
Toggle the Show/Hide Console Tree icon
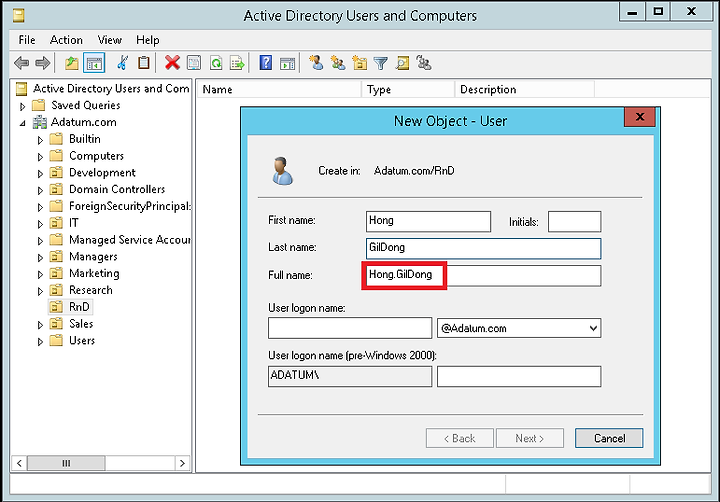[x=94, y=63]
